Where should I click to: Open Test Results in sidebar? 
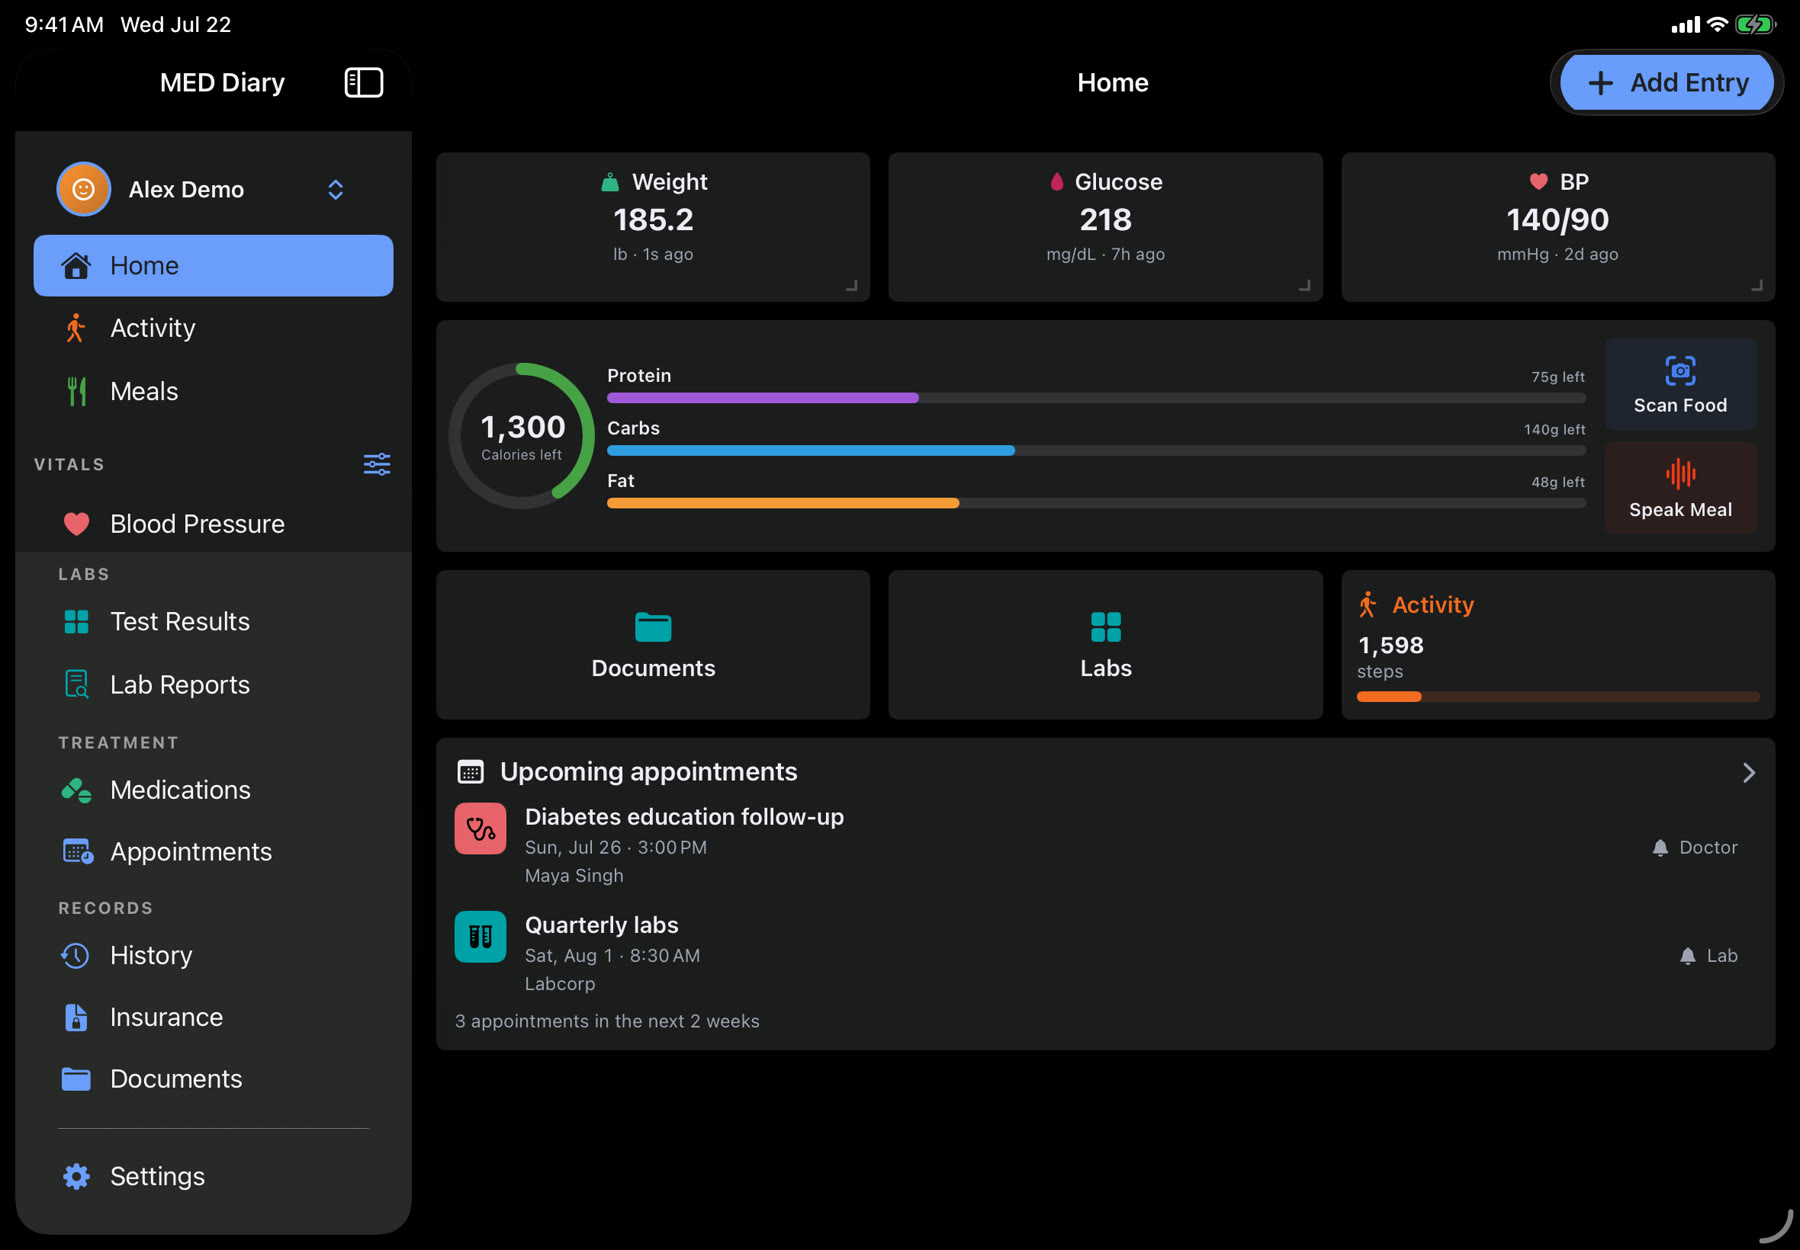[x=213, y=621]
